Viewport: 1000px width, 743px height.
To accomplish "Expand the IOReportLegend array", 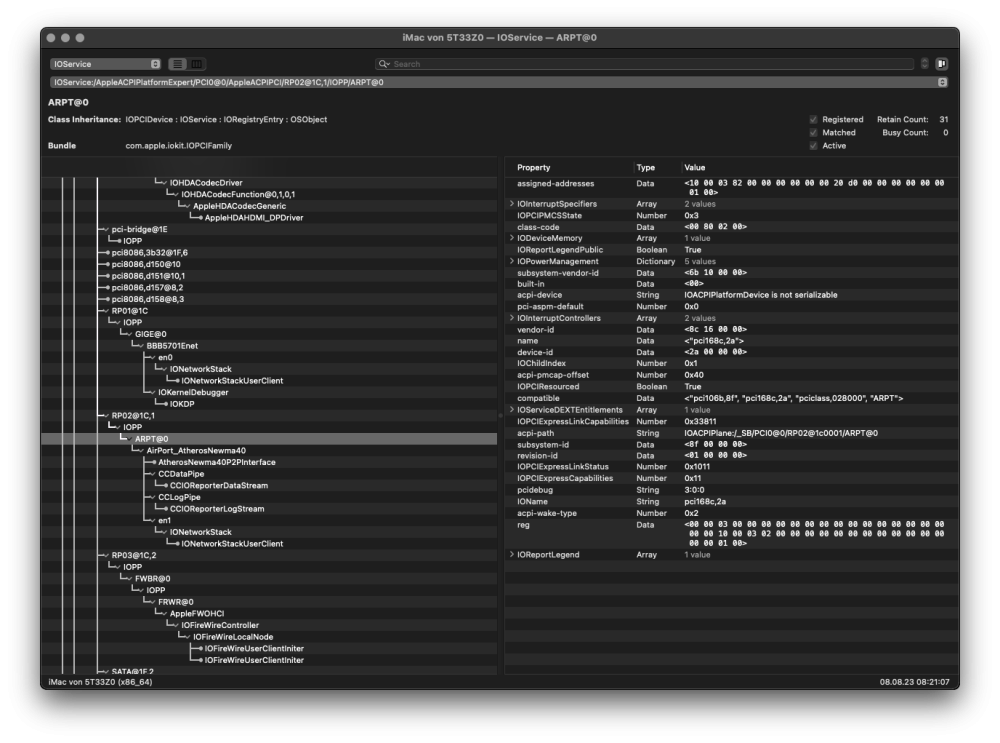I will tap(511, 555).
